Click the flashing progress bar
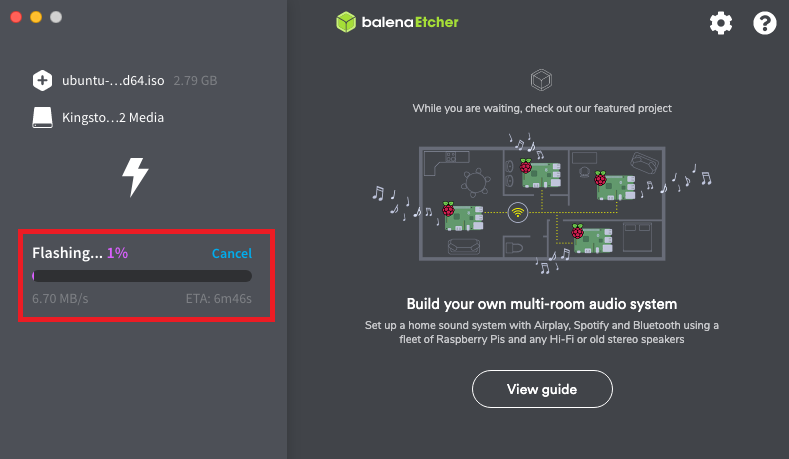Viewport: 789px width, 459px height. (142, 276)
